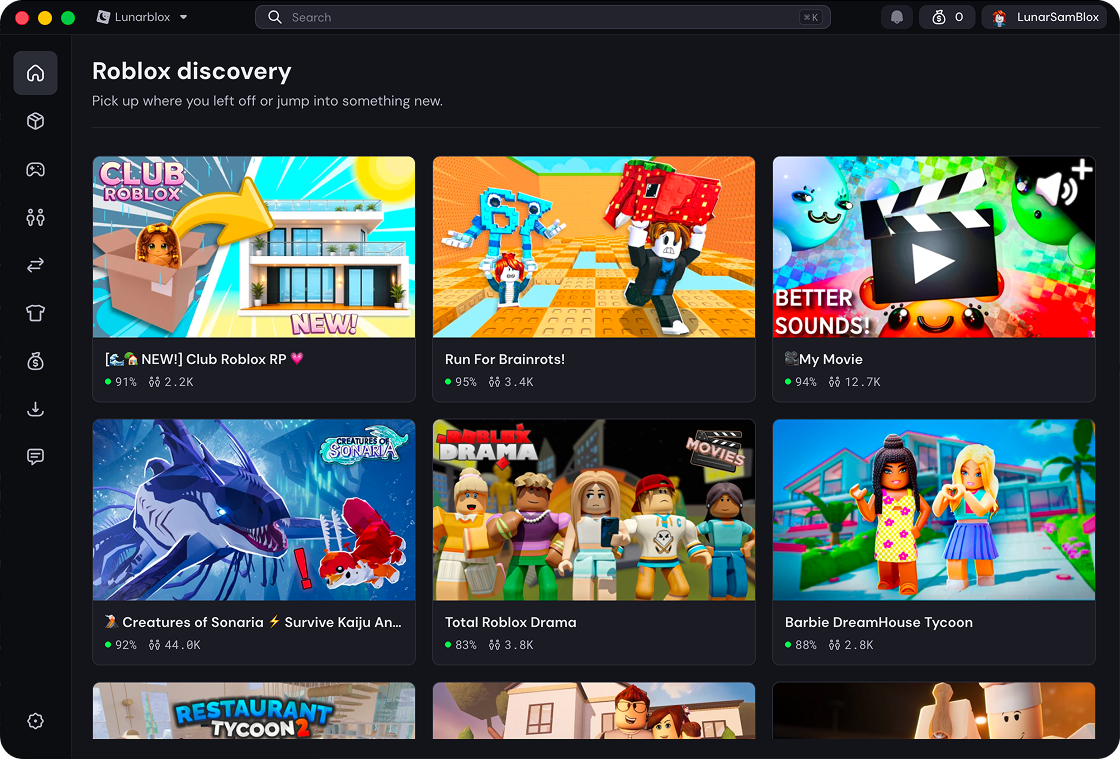1120x759 pixels.
Task: Click the notification bell icon
Action: [896, 17]
